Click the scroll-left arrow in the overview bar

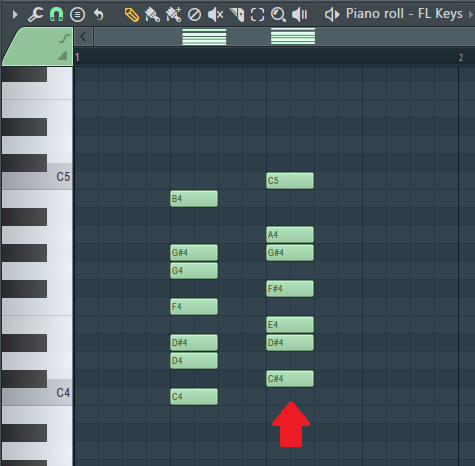83,37
